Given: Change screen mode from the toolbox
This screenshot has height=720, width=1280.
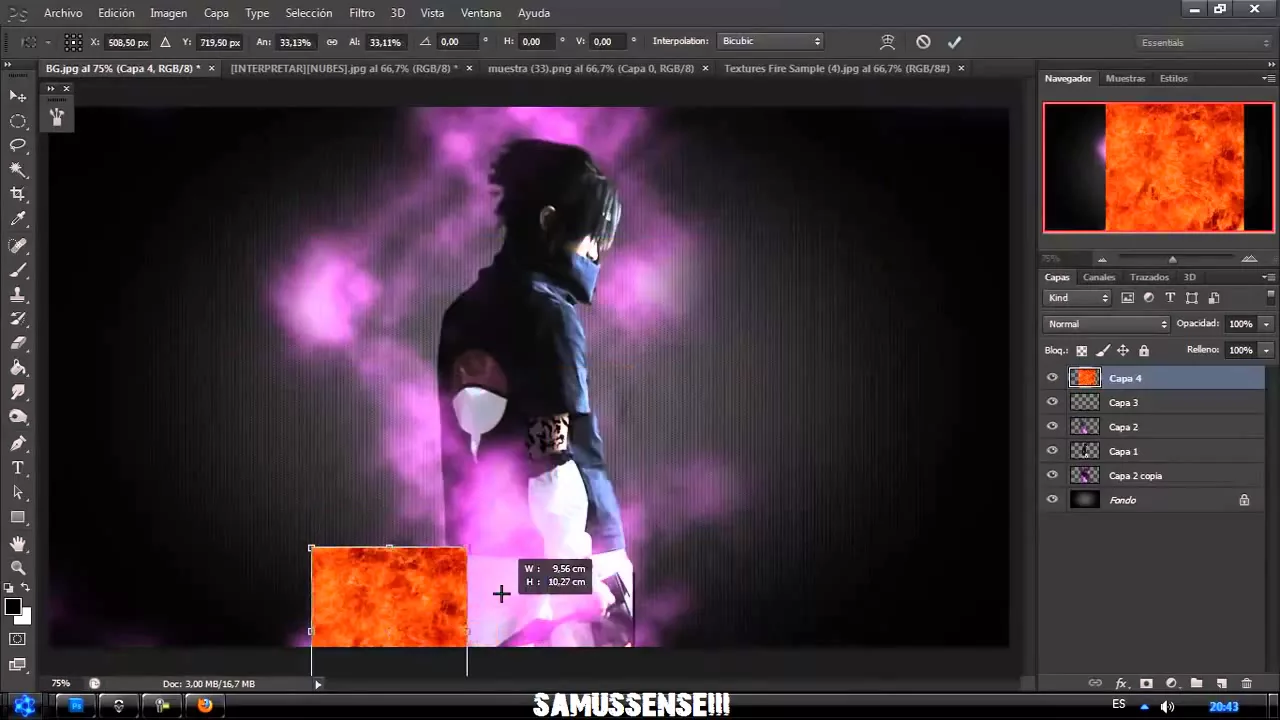Looking at the screenshot, I should click(x=18, y=664).
